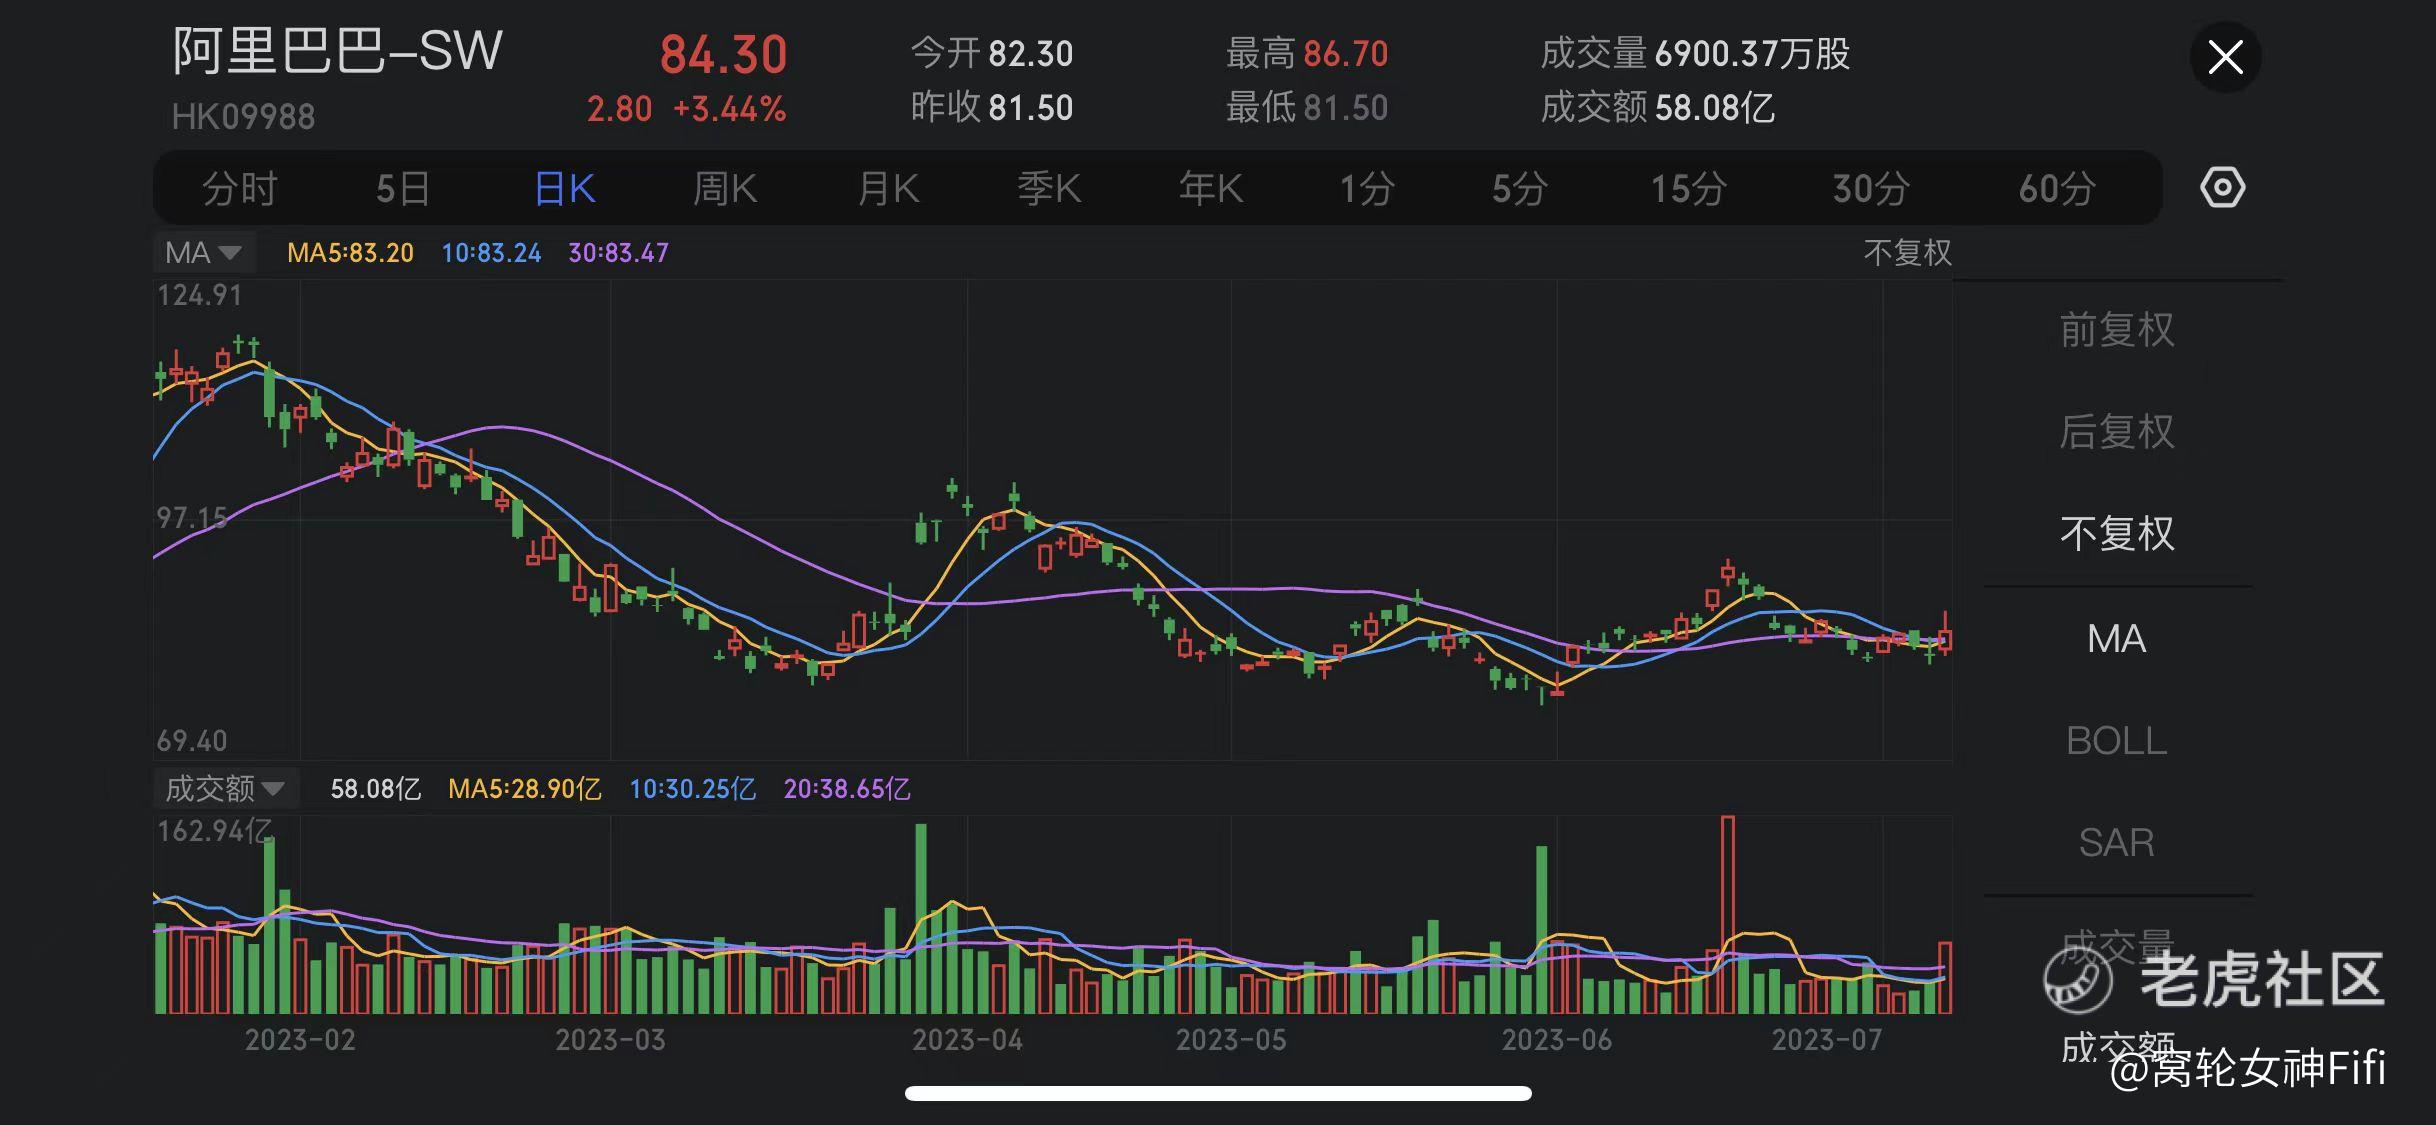The width and height of the screenshot is (2436, 1125).
Task: Select BOLL indicator in side panel
Action: [x=2117, y=741]
